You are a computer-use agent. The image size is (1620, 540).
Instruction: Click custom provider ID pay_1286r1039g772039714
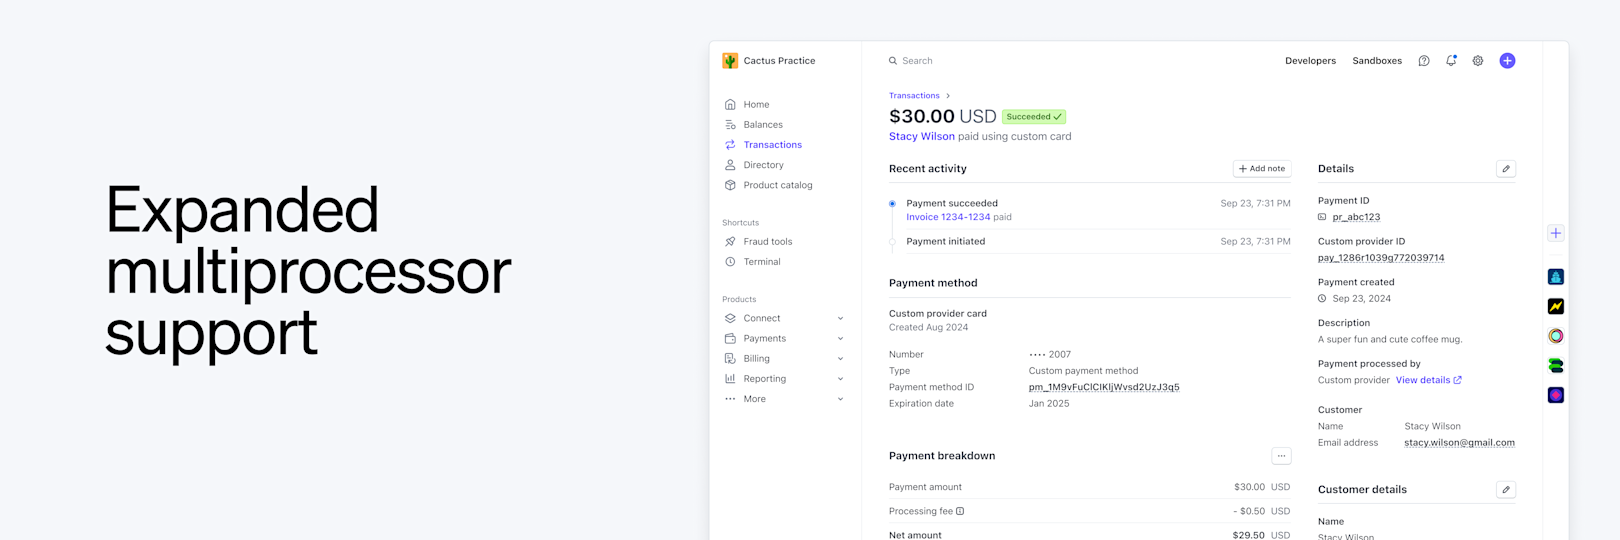pos(1381,258)
